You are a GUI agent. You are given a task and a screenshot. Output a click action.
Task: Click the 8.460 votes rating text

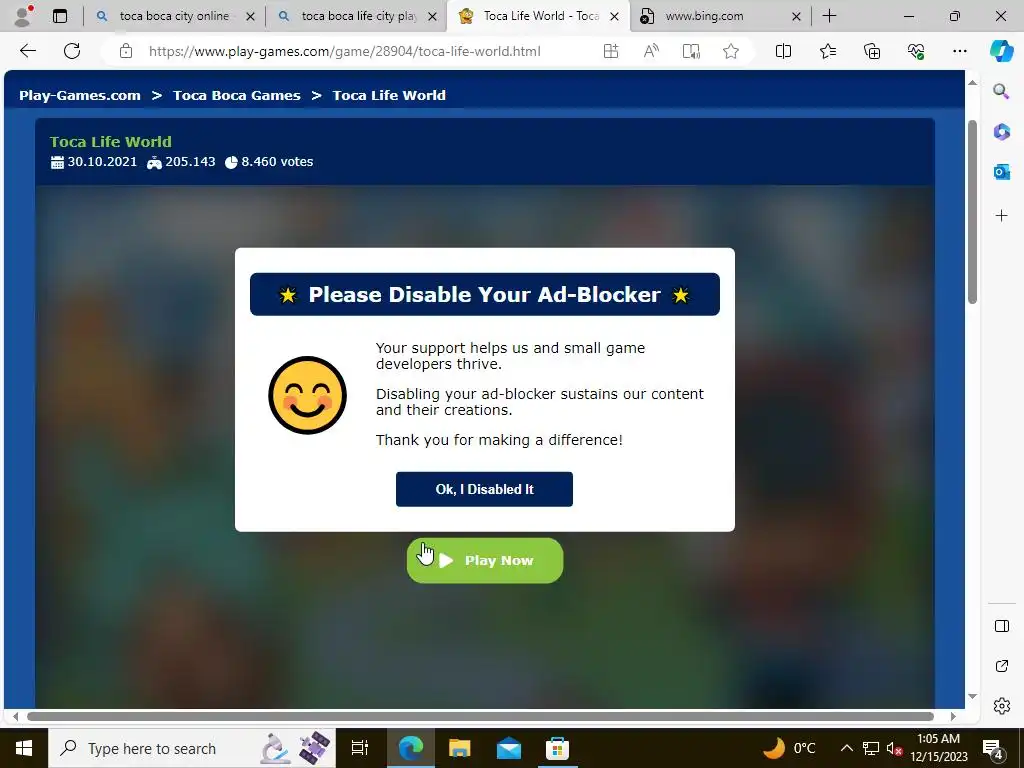(x=277, y=161)
